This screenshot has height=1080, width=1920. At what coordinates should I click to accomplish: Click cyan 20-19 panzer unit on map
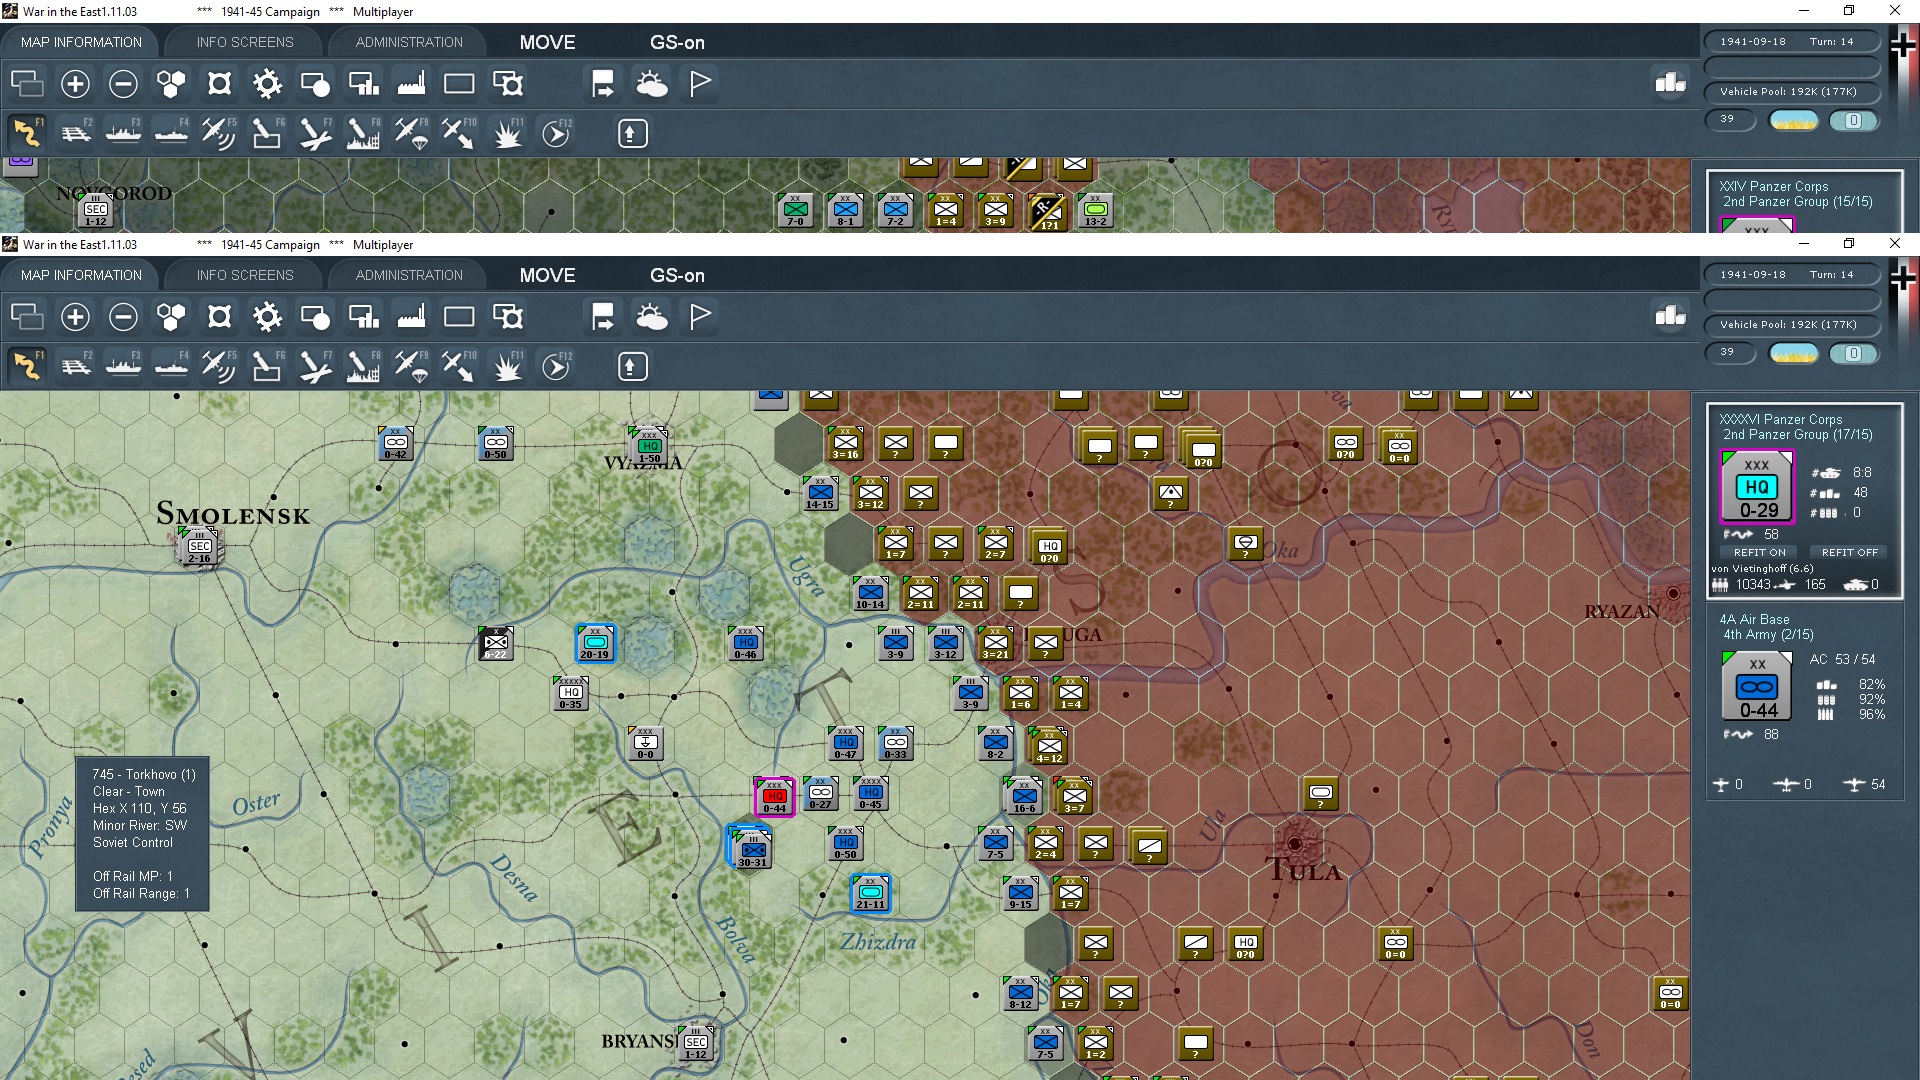click(595, 643)
